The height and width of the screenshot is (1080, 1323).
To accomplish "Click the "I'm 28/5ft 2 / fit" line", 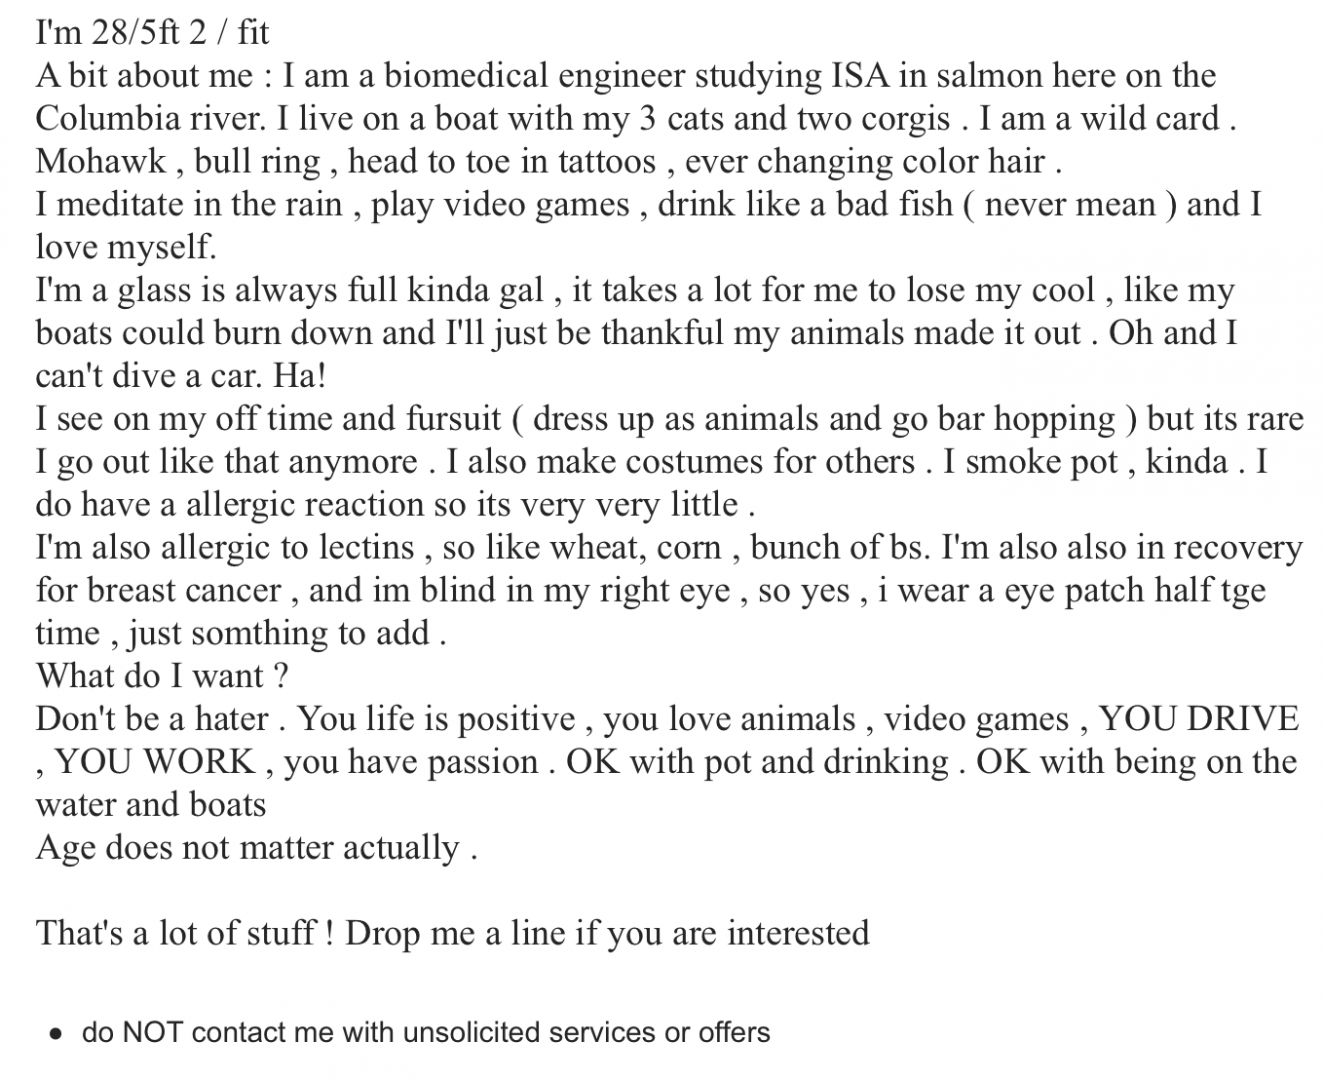I will pyautogui.click(x=152, y=32).
